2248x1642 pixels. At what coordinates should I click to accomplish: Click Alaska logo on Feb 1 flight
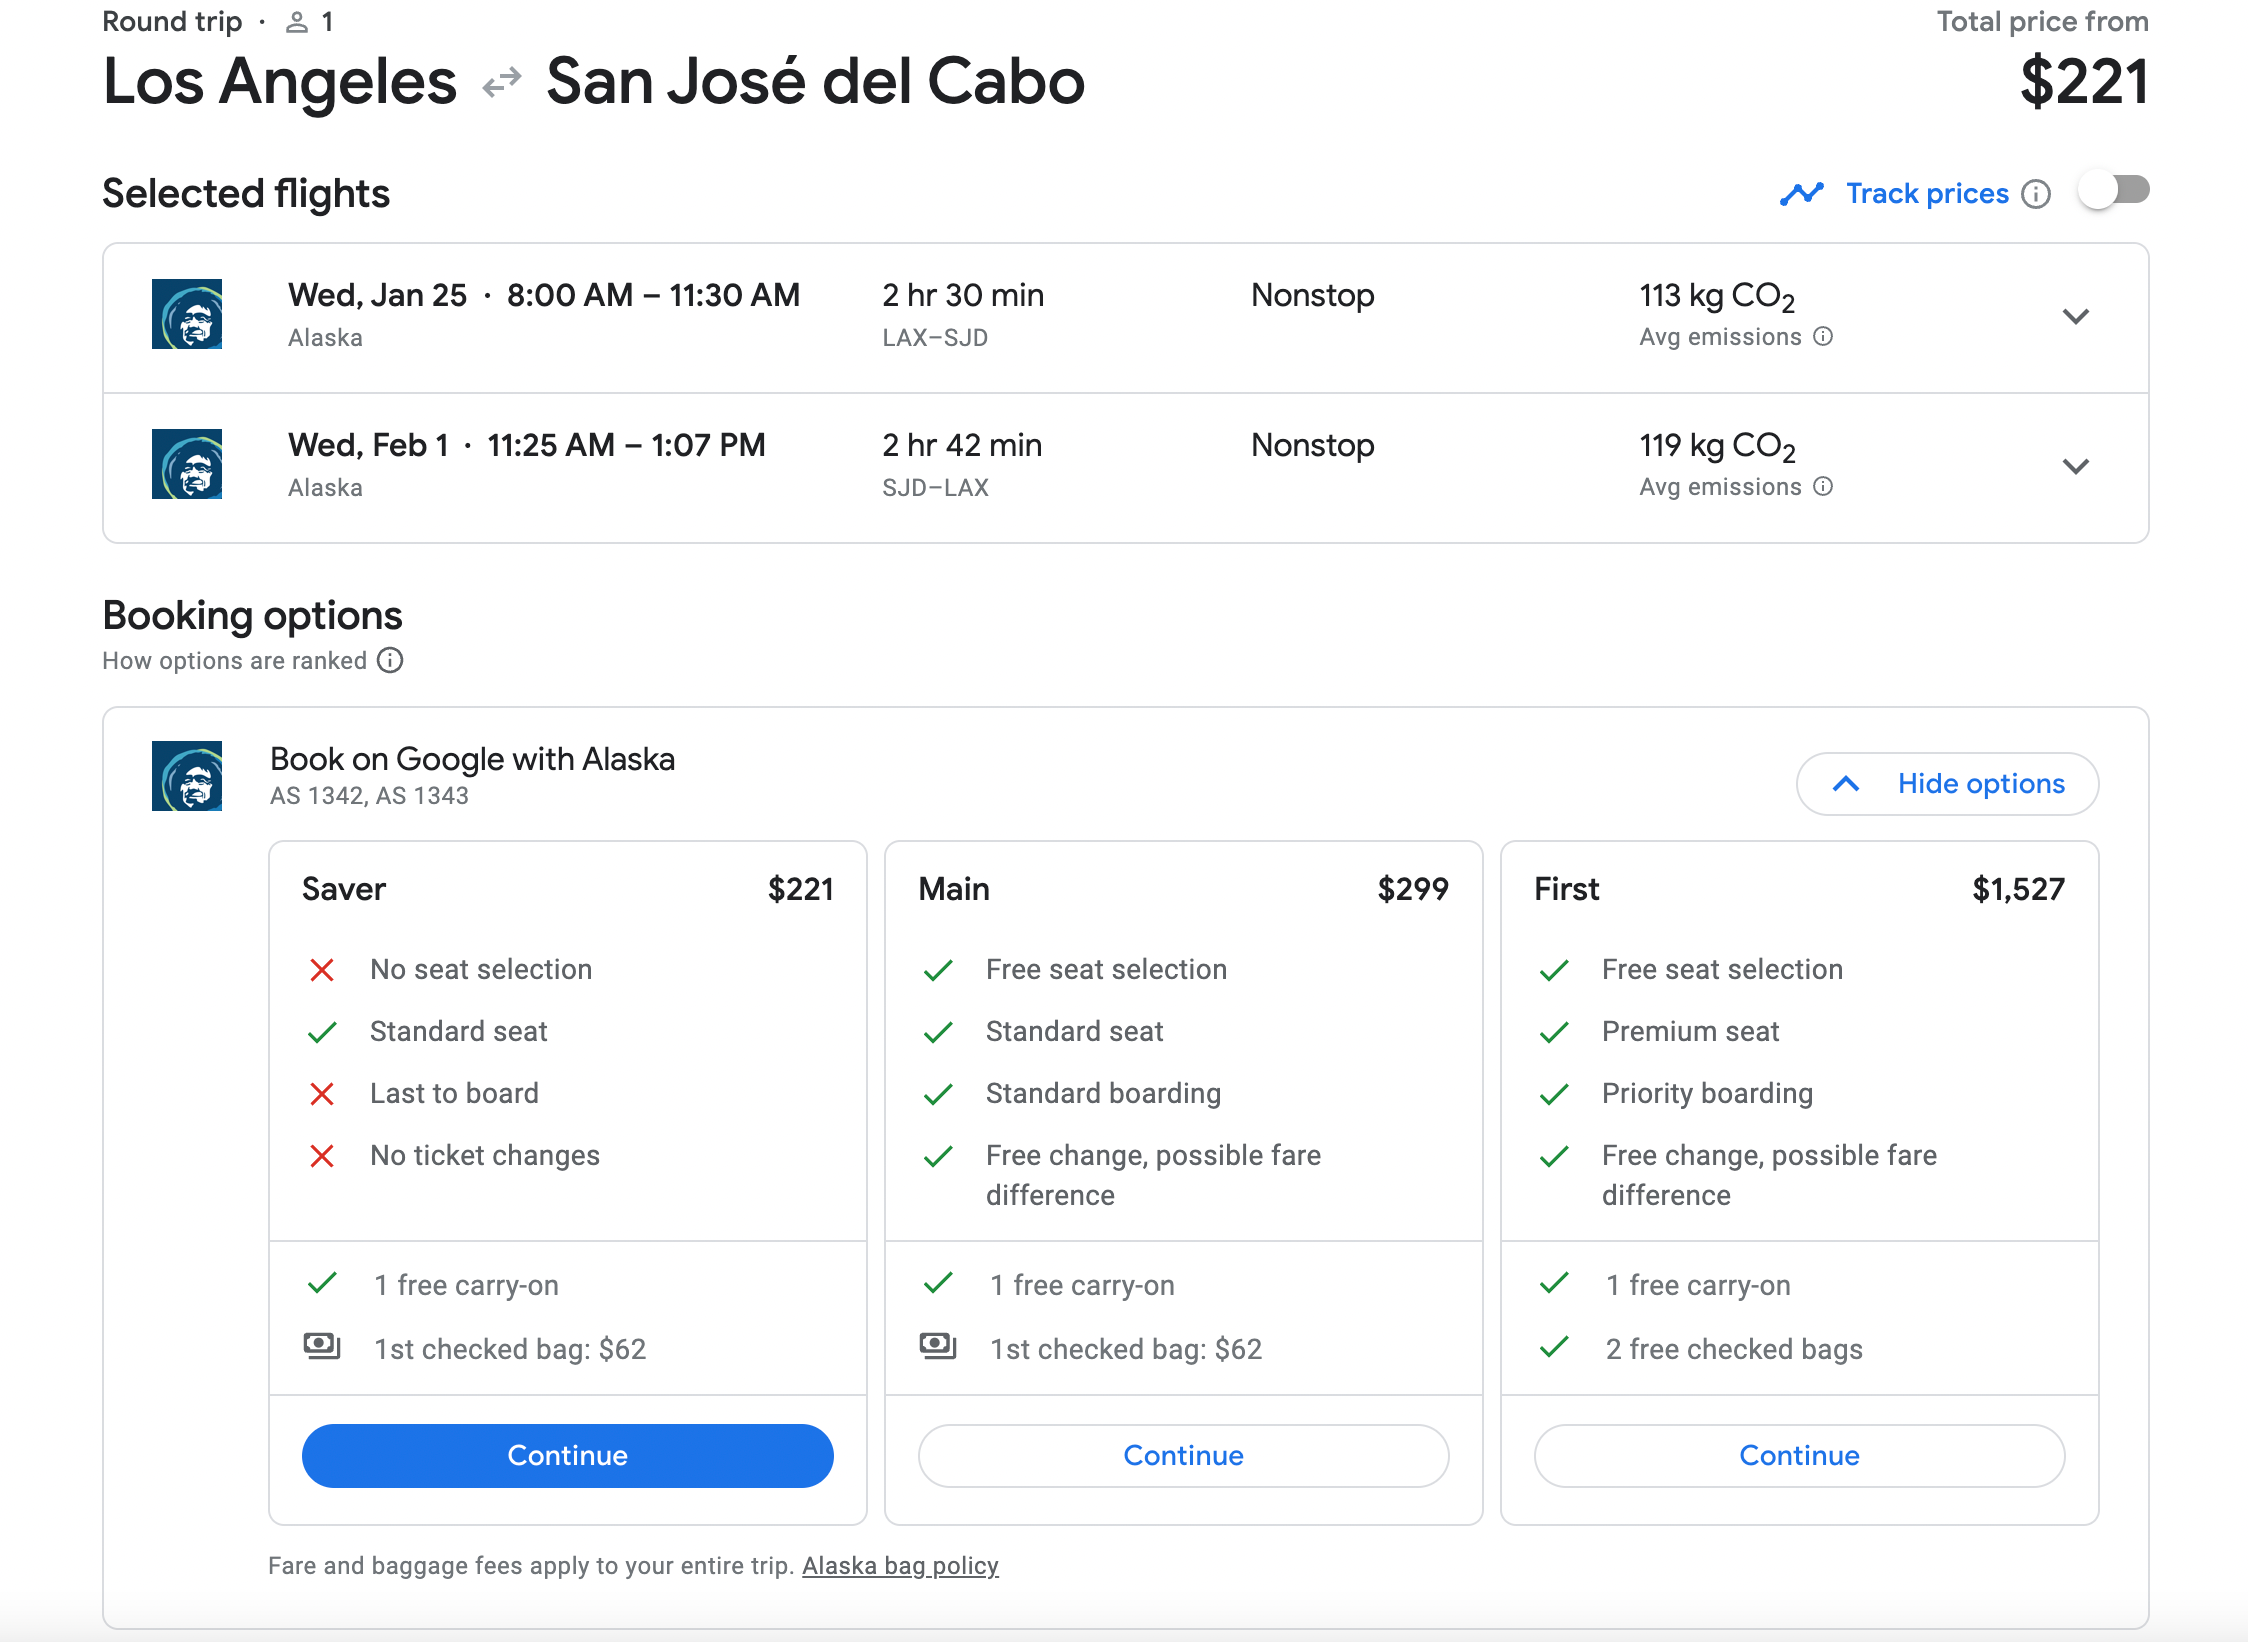pos(187,464)
